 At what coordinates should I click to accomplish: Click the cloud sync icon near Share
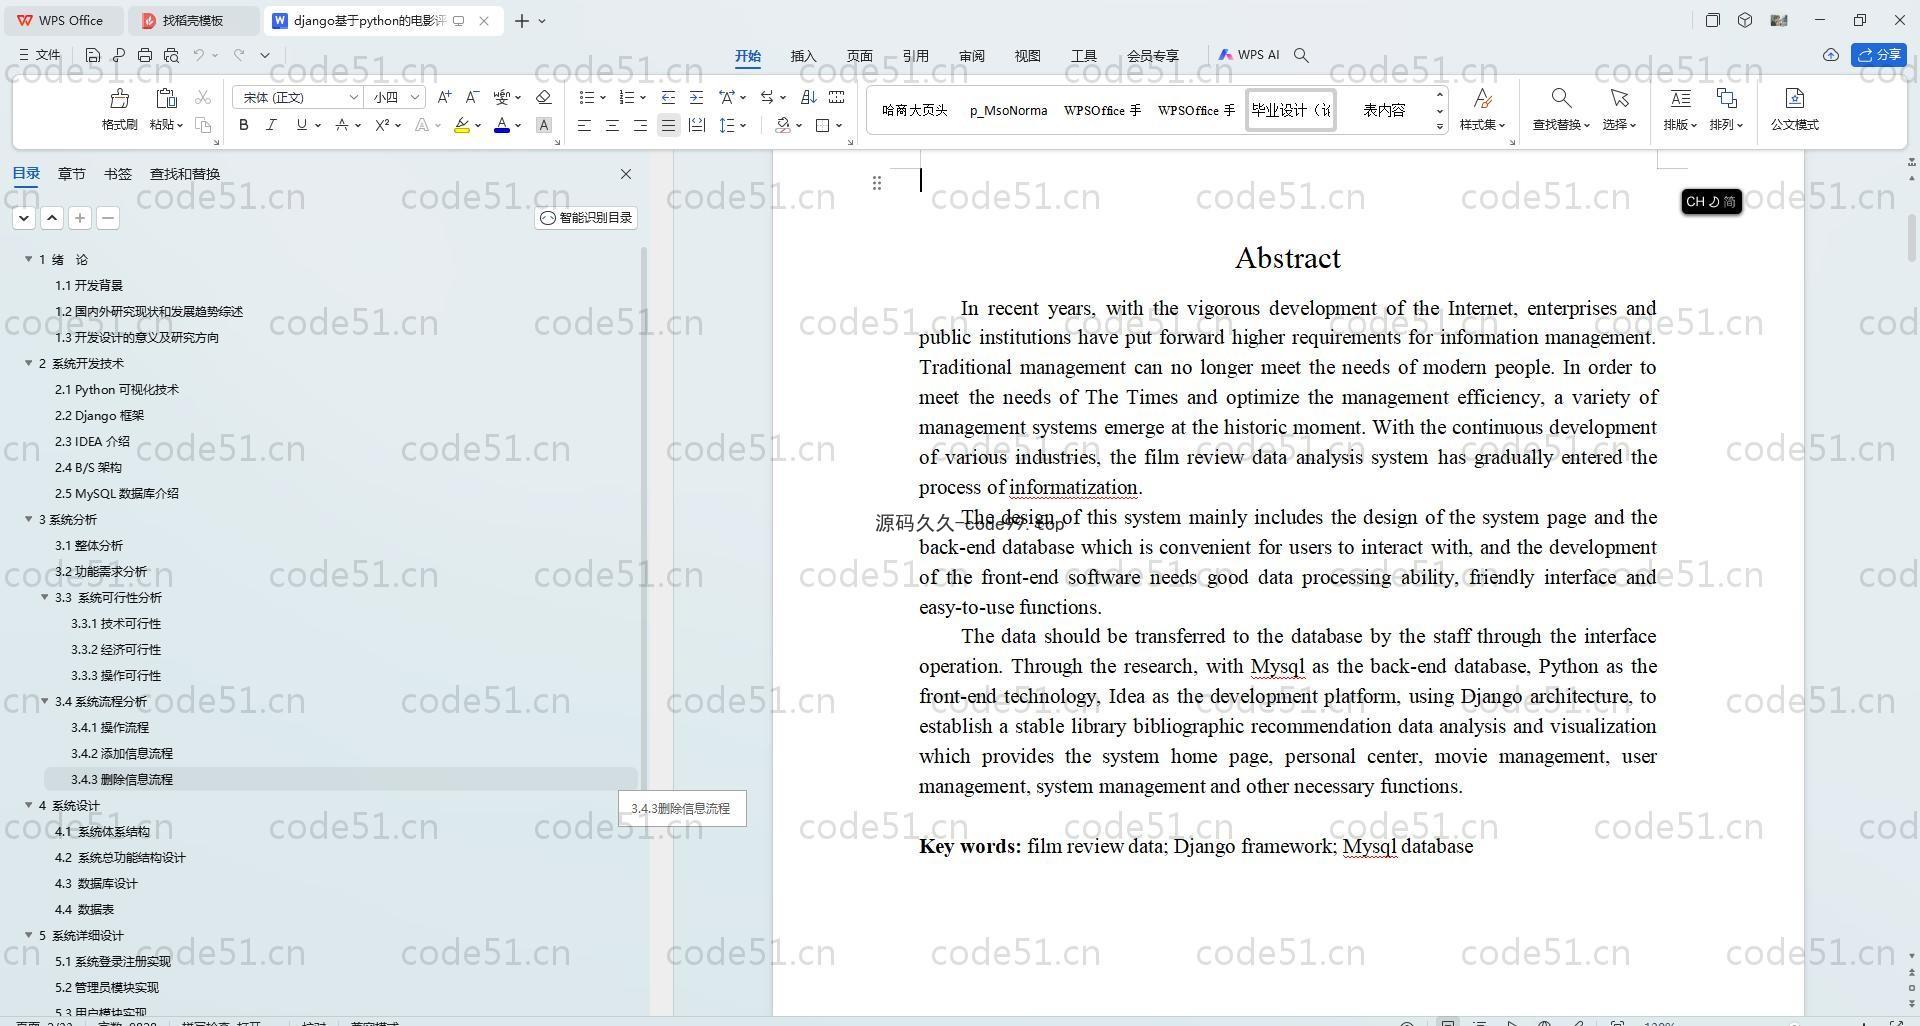1831,55
